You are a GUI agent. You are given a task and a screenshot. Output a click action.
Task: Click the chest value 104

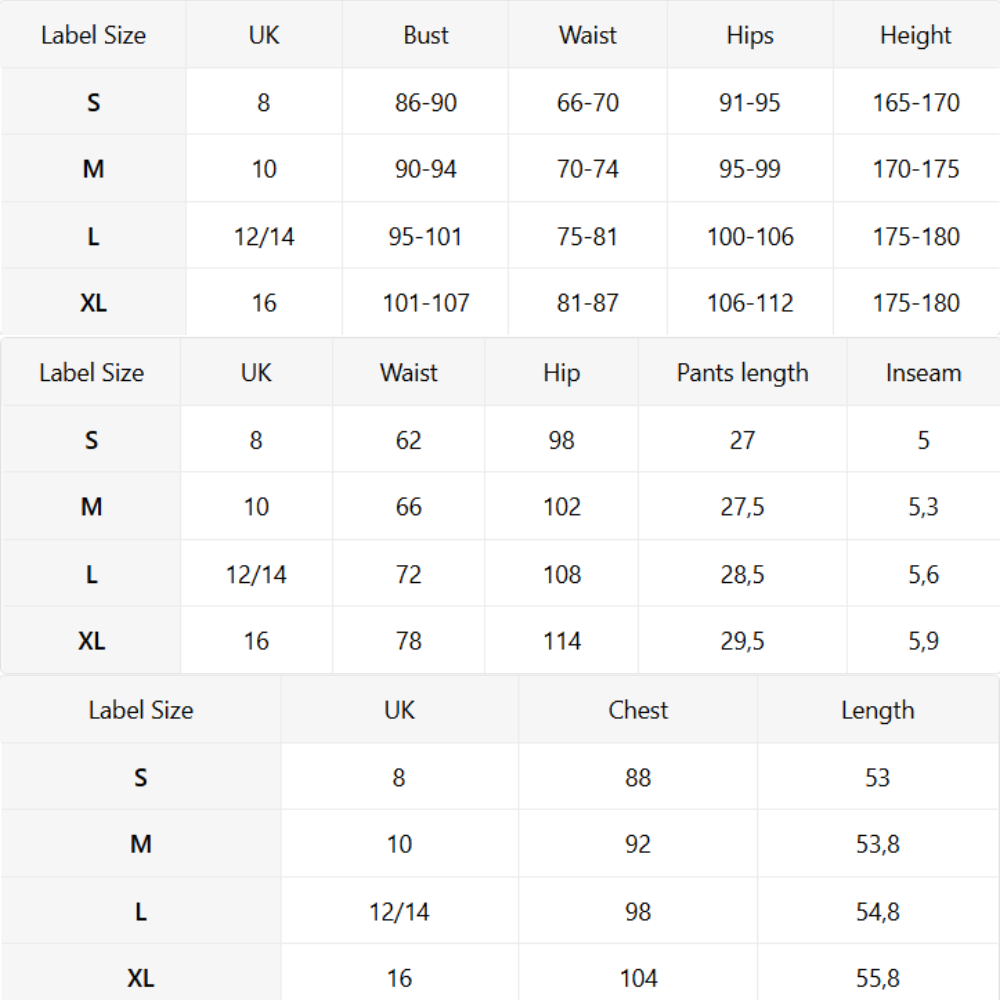pyautogui.click(x=638, y=978)
